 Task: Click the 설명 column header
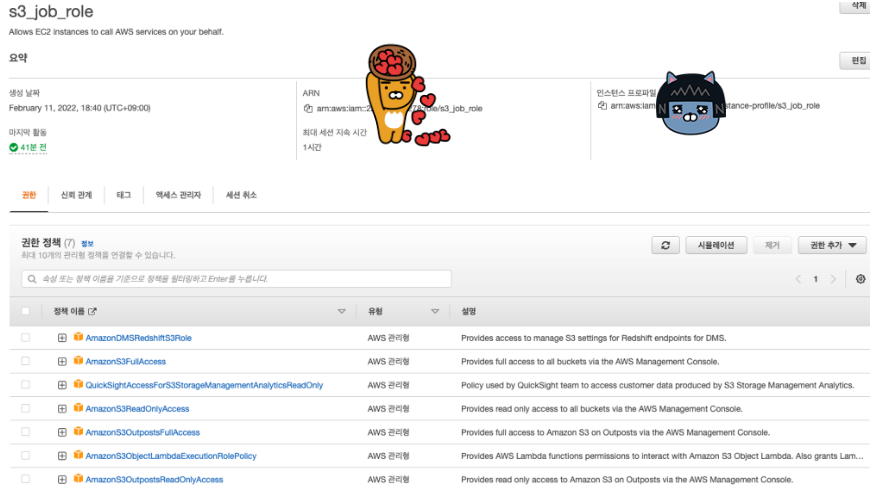pyautogui.click(x=468, y=311)
